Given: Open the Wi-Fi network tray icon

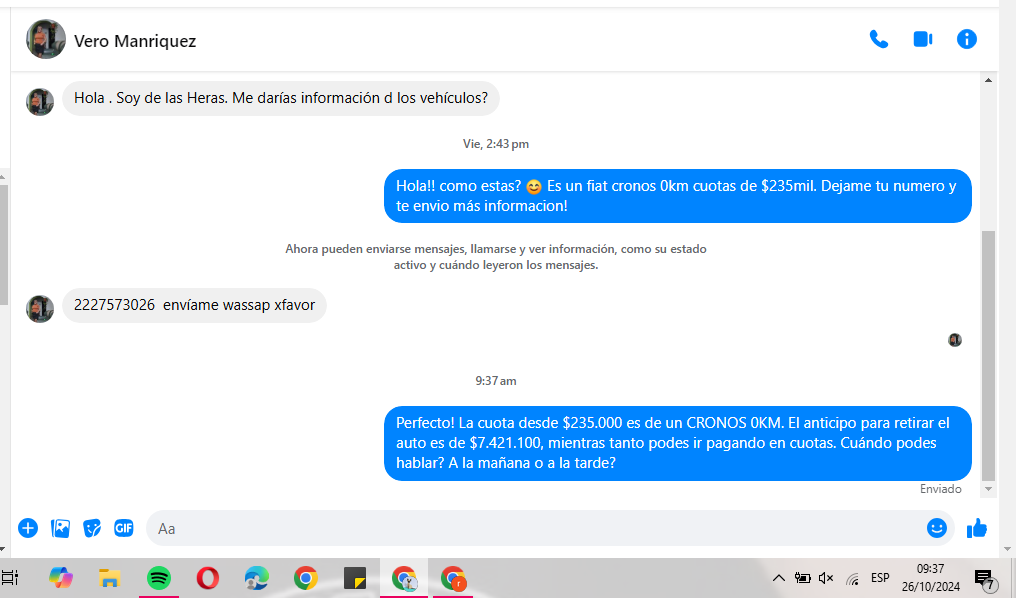Looking at the screenshot, I should (853, 578).
